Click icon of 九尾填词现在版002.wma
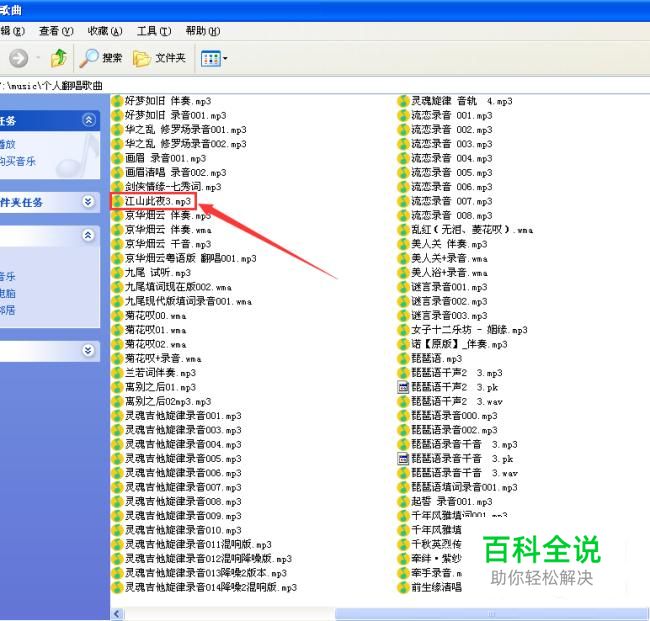 pos(118,287)
